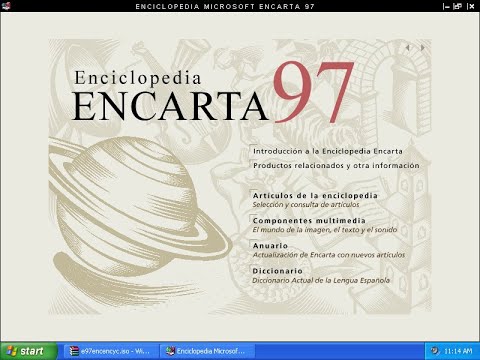Open Productos relacionados y otra información
This screenshot has height=360, width=480.
(336, 165)
